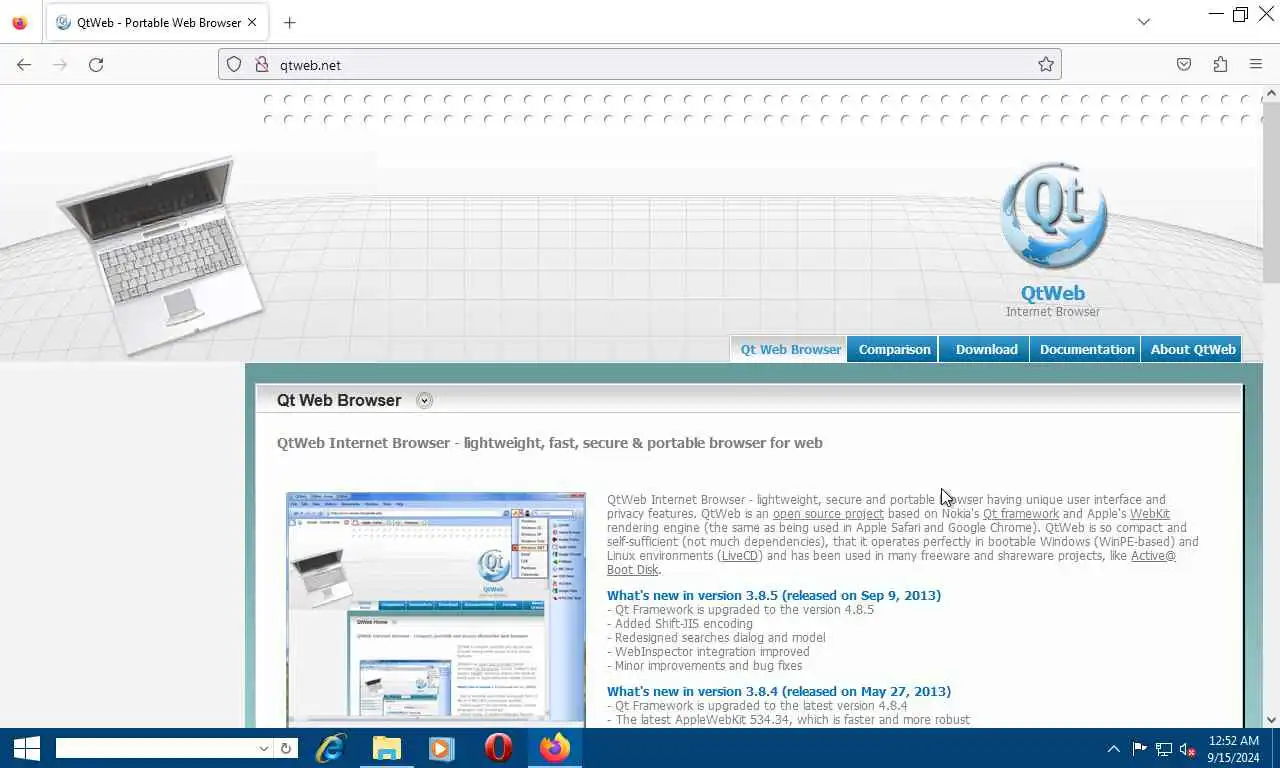
Task: Bookmark this page with the star
Action: pos(1046,64)
